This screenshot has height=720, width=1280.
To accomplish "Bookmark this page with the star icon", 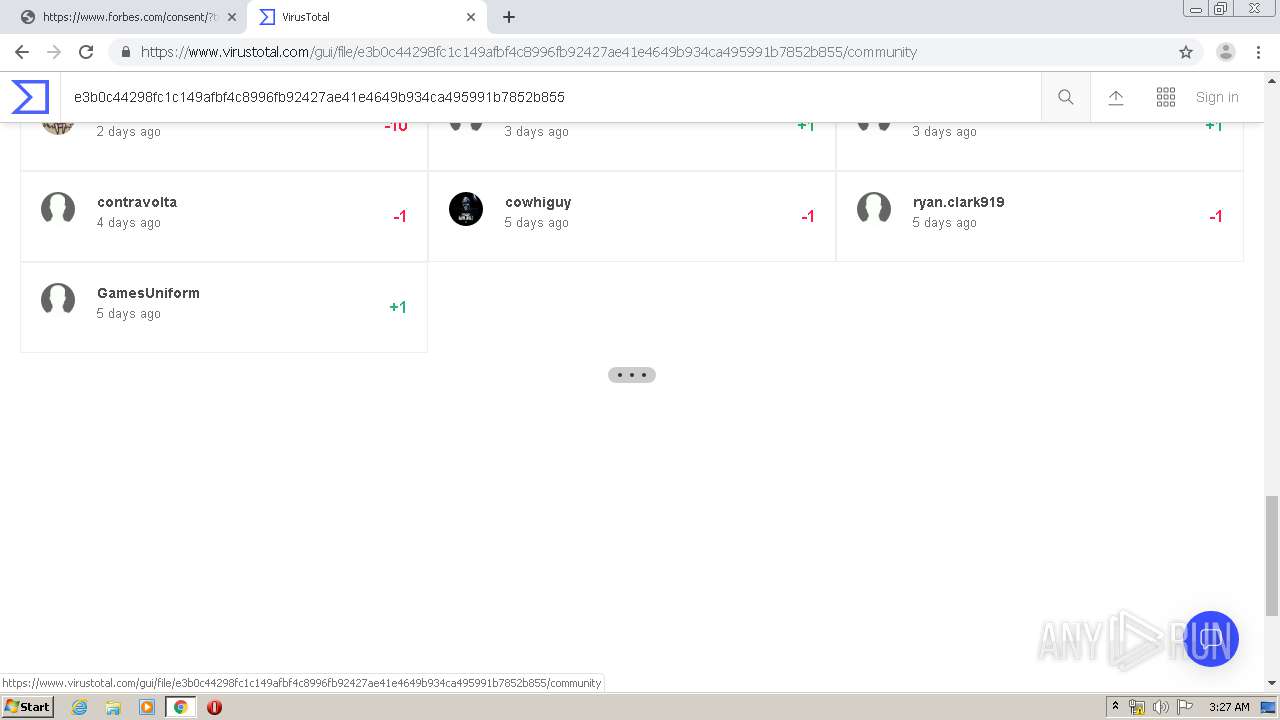I will coord(1186,52).
